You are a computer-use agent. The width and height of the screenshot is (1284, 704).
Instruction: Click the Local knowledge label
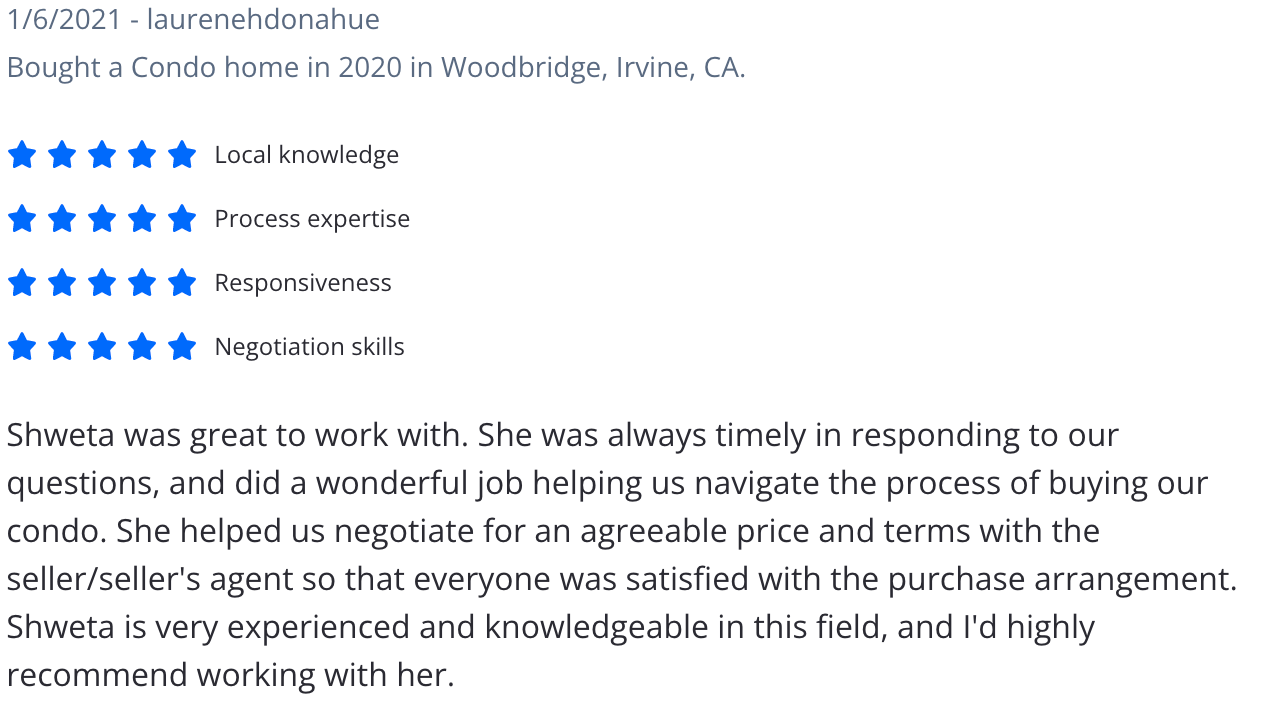pos(307,155)
